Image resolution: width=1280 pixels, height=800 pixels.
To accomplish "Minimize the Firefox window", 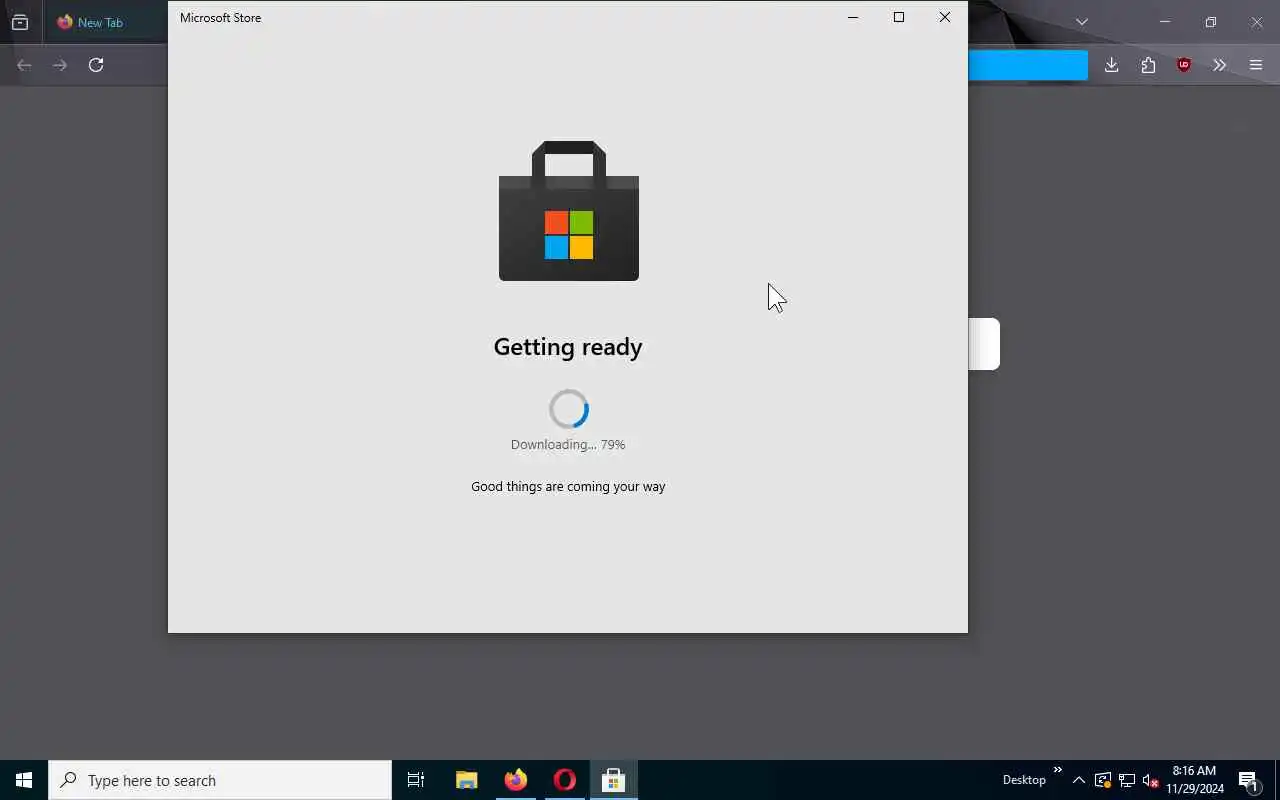I will [x=1165, y=22].
